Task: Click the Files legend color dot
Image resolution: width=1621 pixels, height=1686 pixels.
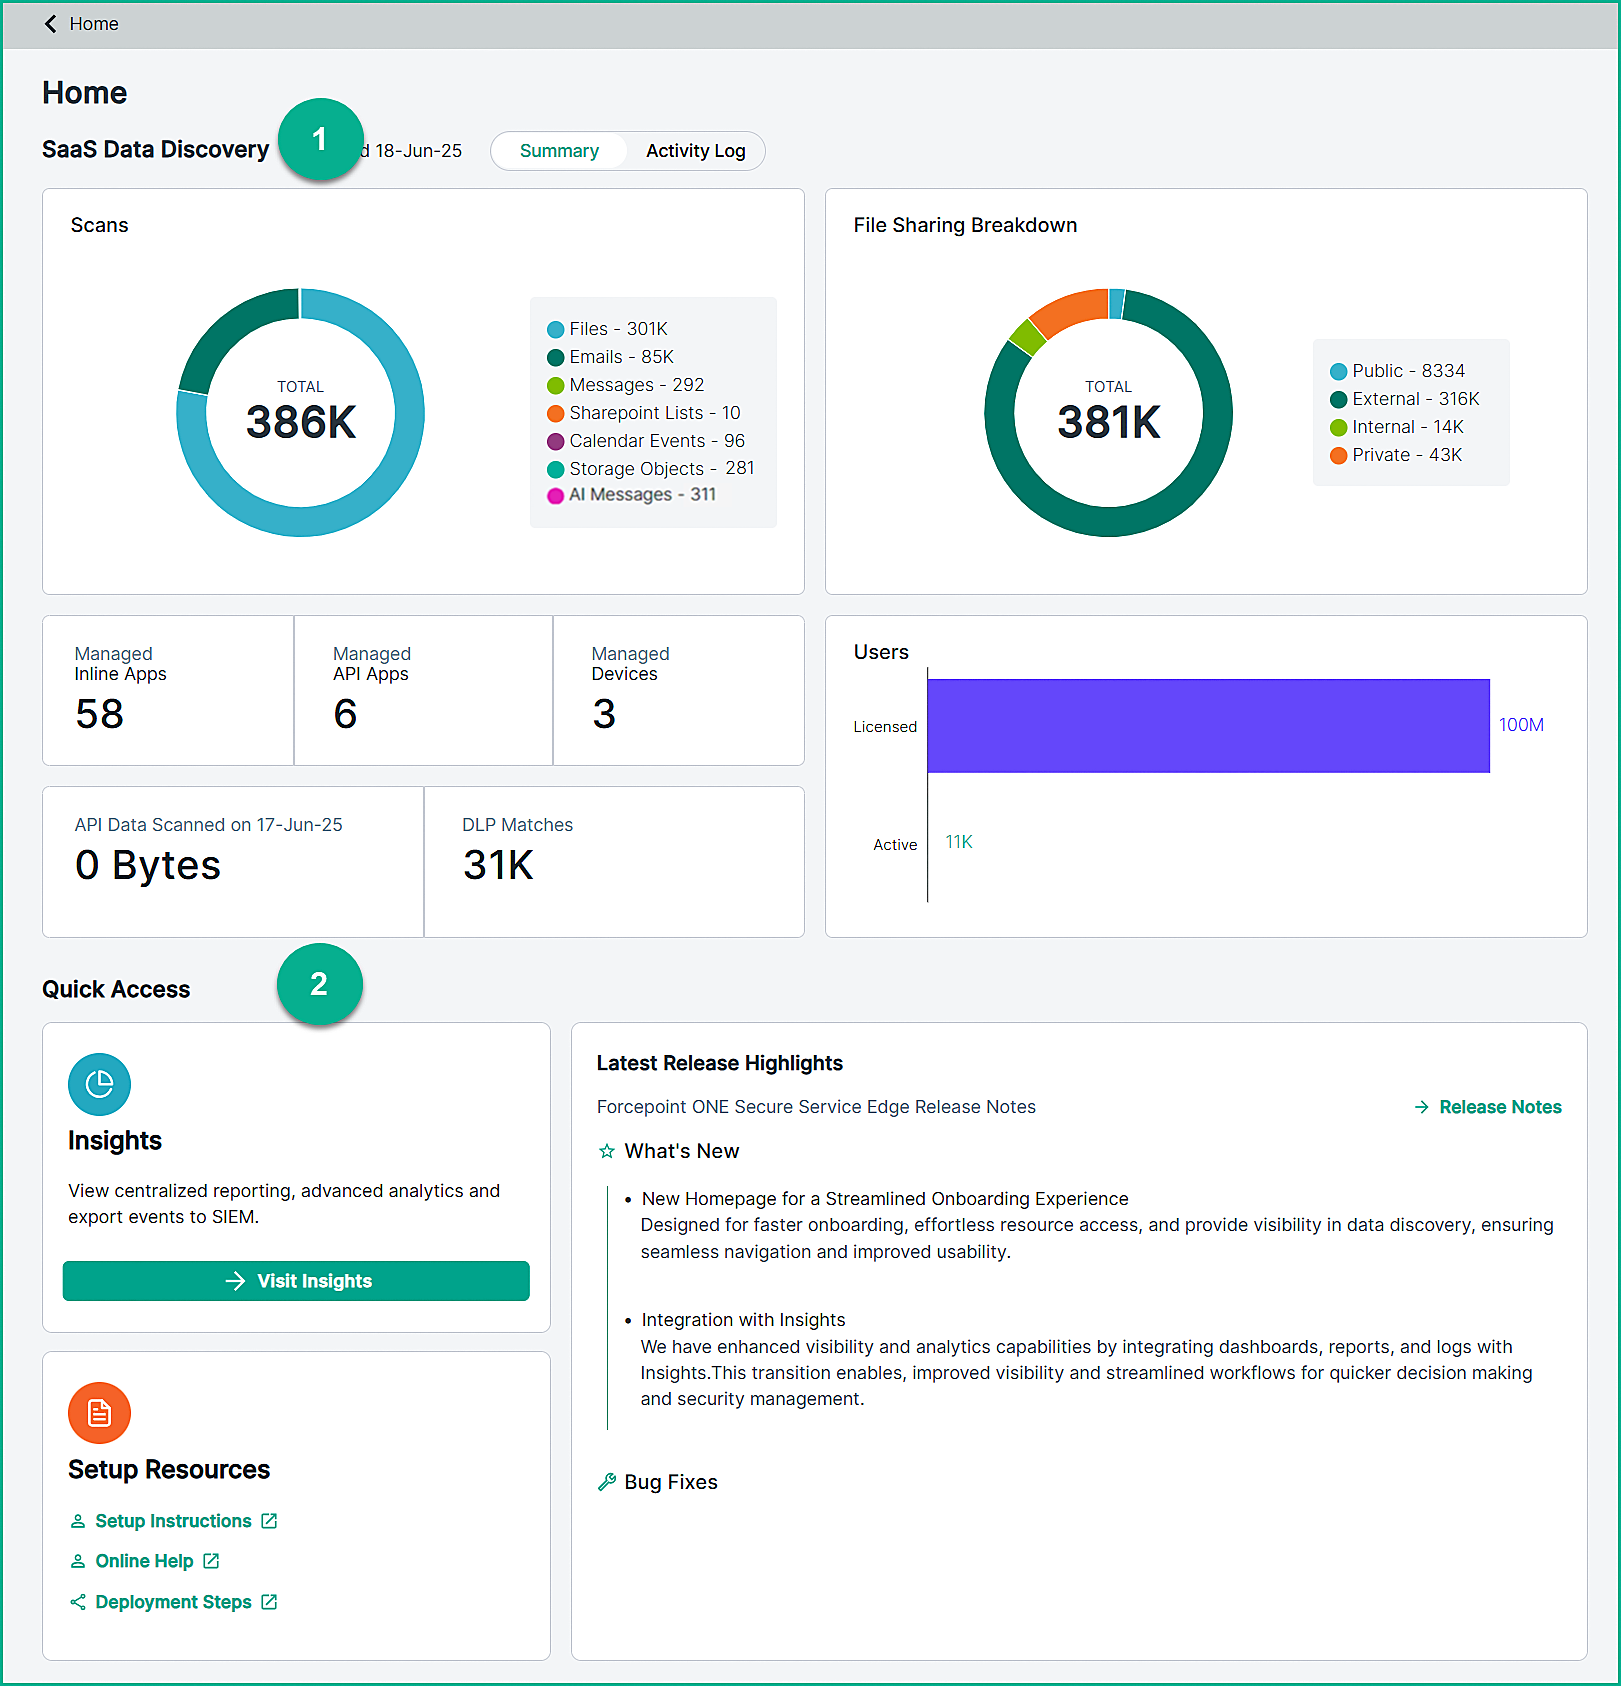Action: 556,330
